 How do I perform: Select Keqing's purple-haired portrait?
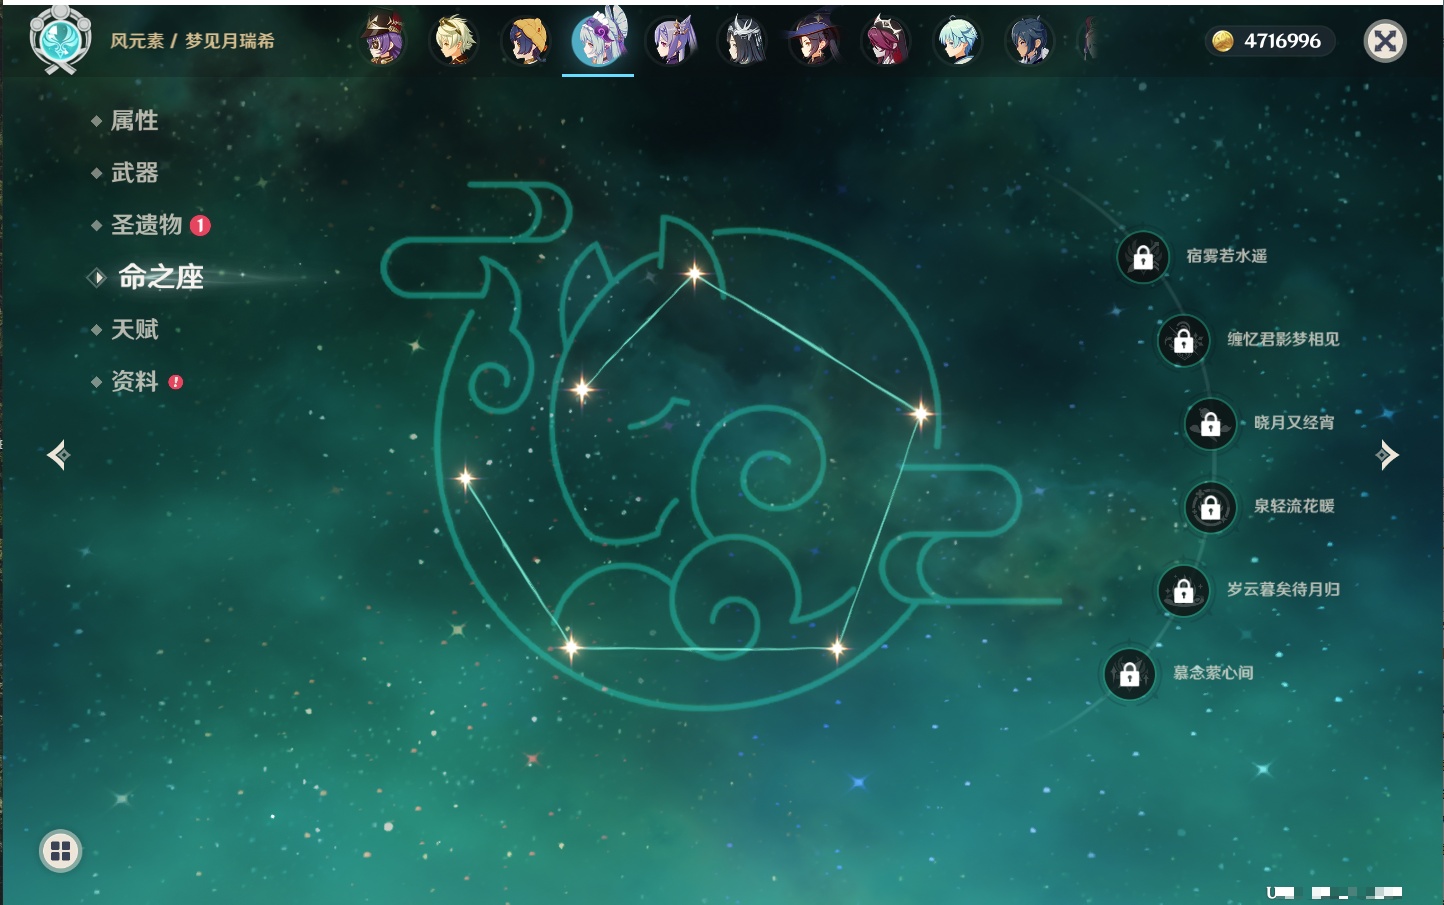671,41
